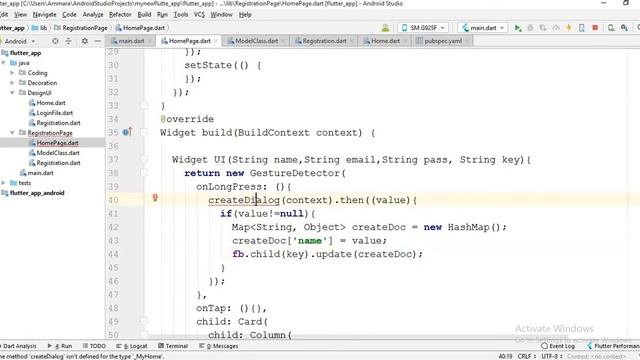Close the pubspec.yaml editor tab
The width and height of the screenshot is (640, 360).
coord(467,41)
